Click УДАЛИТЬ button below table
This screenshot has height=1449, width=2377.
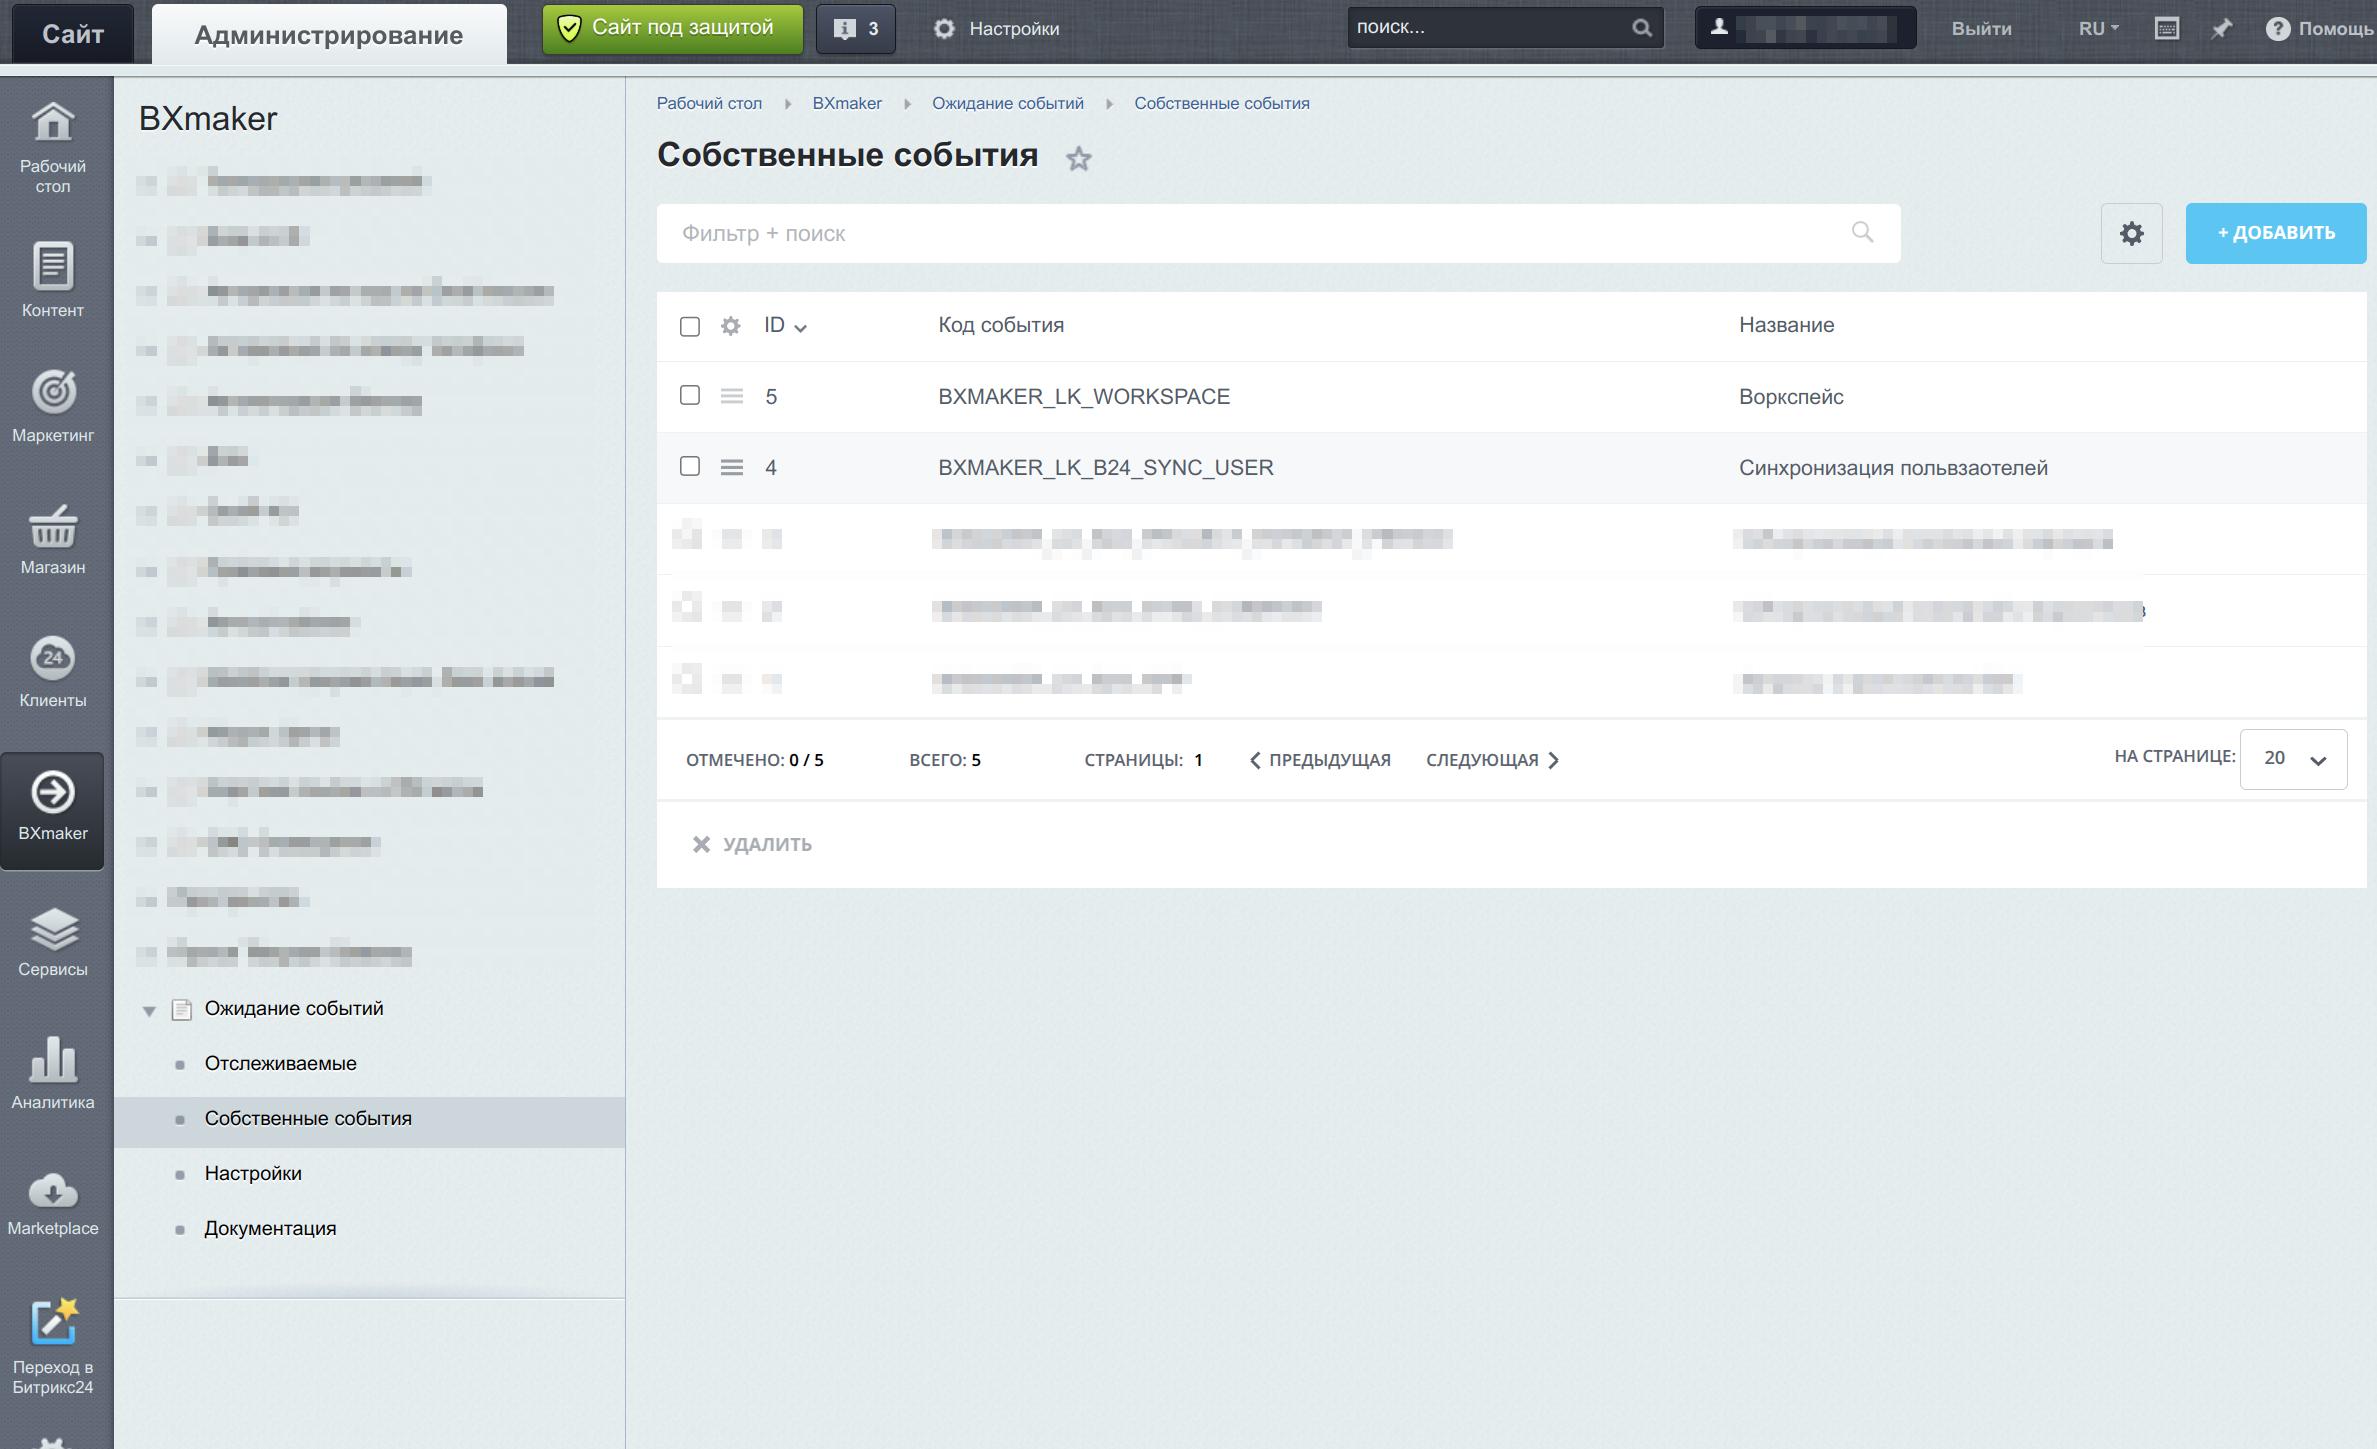click(x=752, y=844)
